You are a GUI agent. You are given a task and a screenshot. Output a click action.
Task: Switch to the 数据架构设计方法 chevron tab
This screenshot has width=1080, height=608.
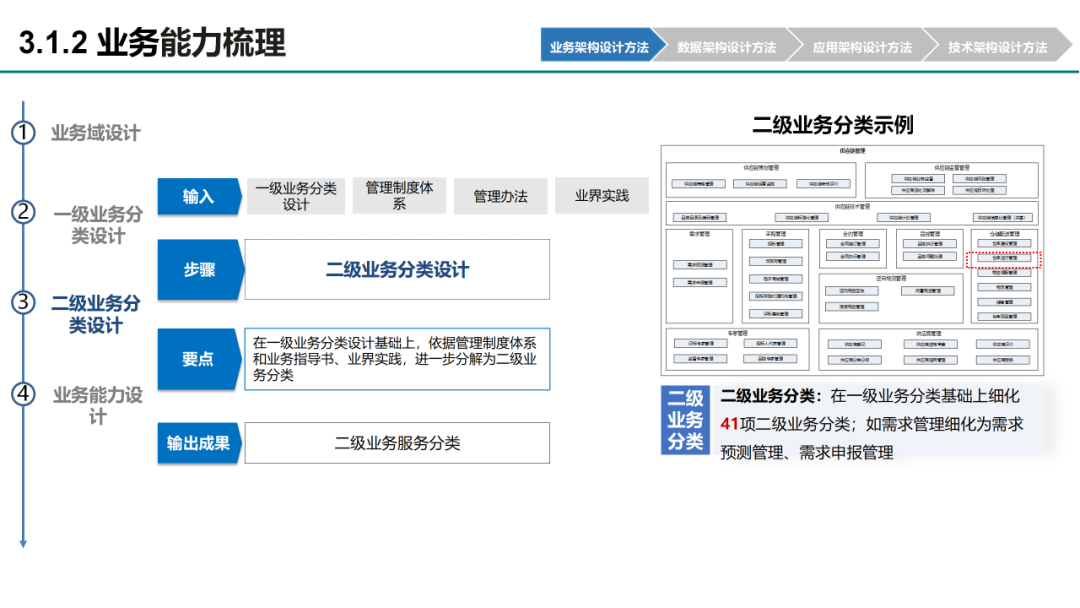pos(726,47)
